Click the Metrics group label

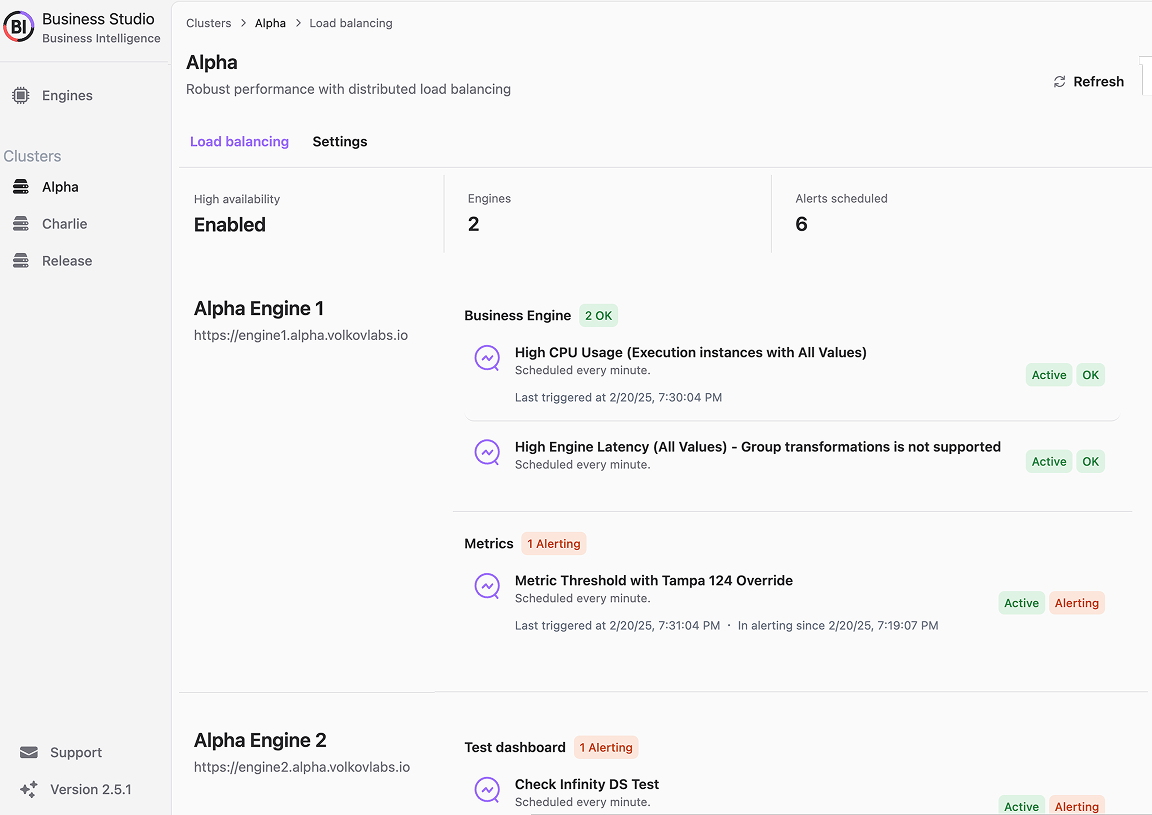coord(489,544)
